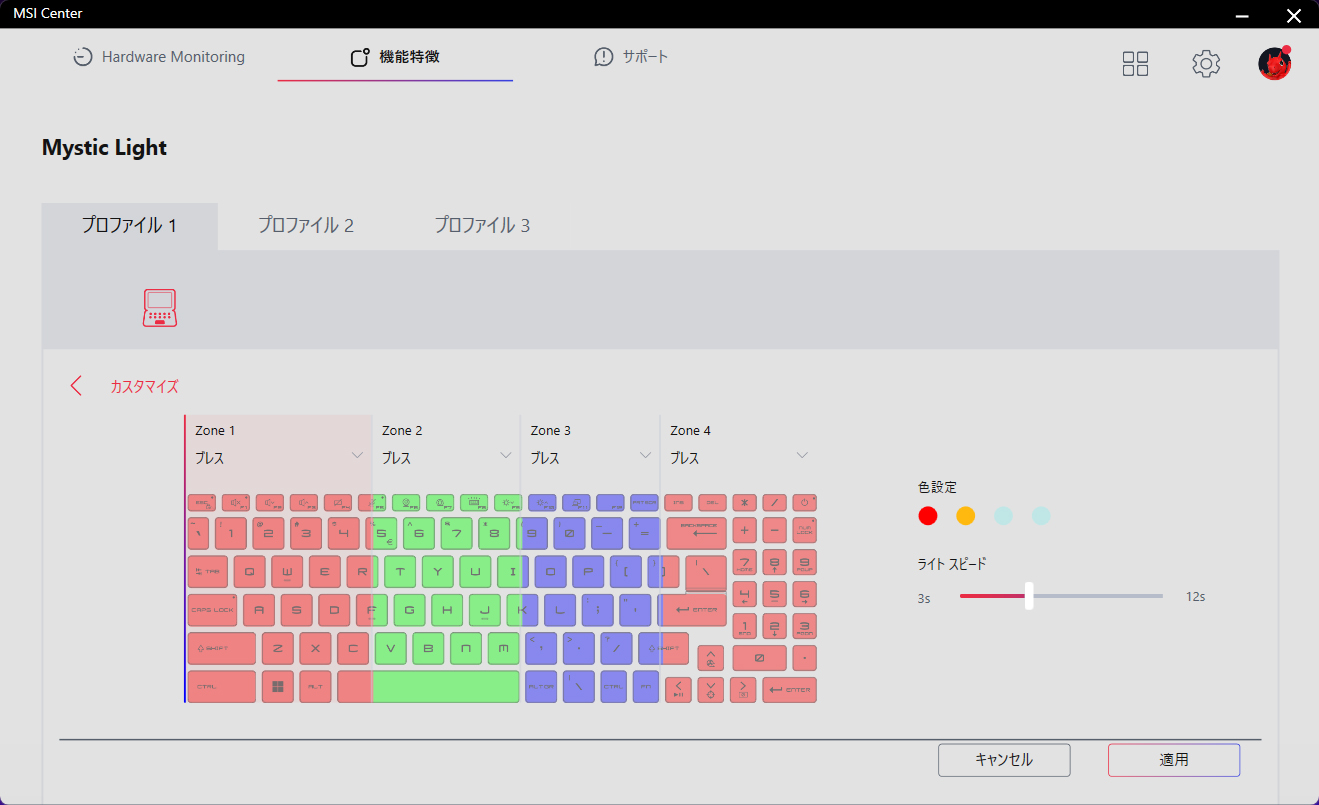This screenshot has width=1319, height=805.
Task: Click the red dragon profile avatar
Action: click(1274, 64)
